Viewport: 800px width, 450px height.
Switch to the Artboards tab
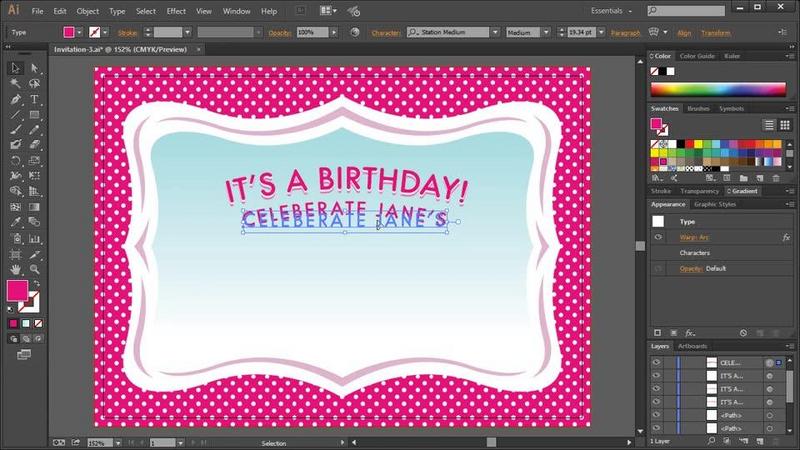692,346
